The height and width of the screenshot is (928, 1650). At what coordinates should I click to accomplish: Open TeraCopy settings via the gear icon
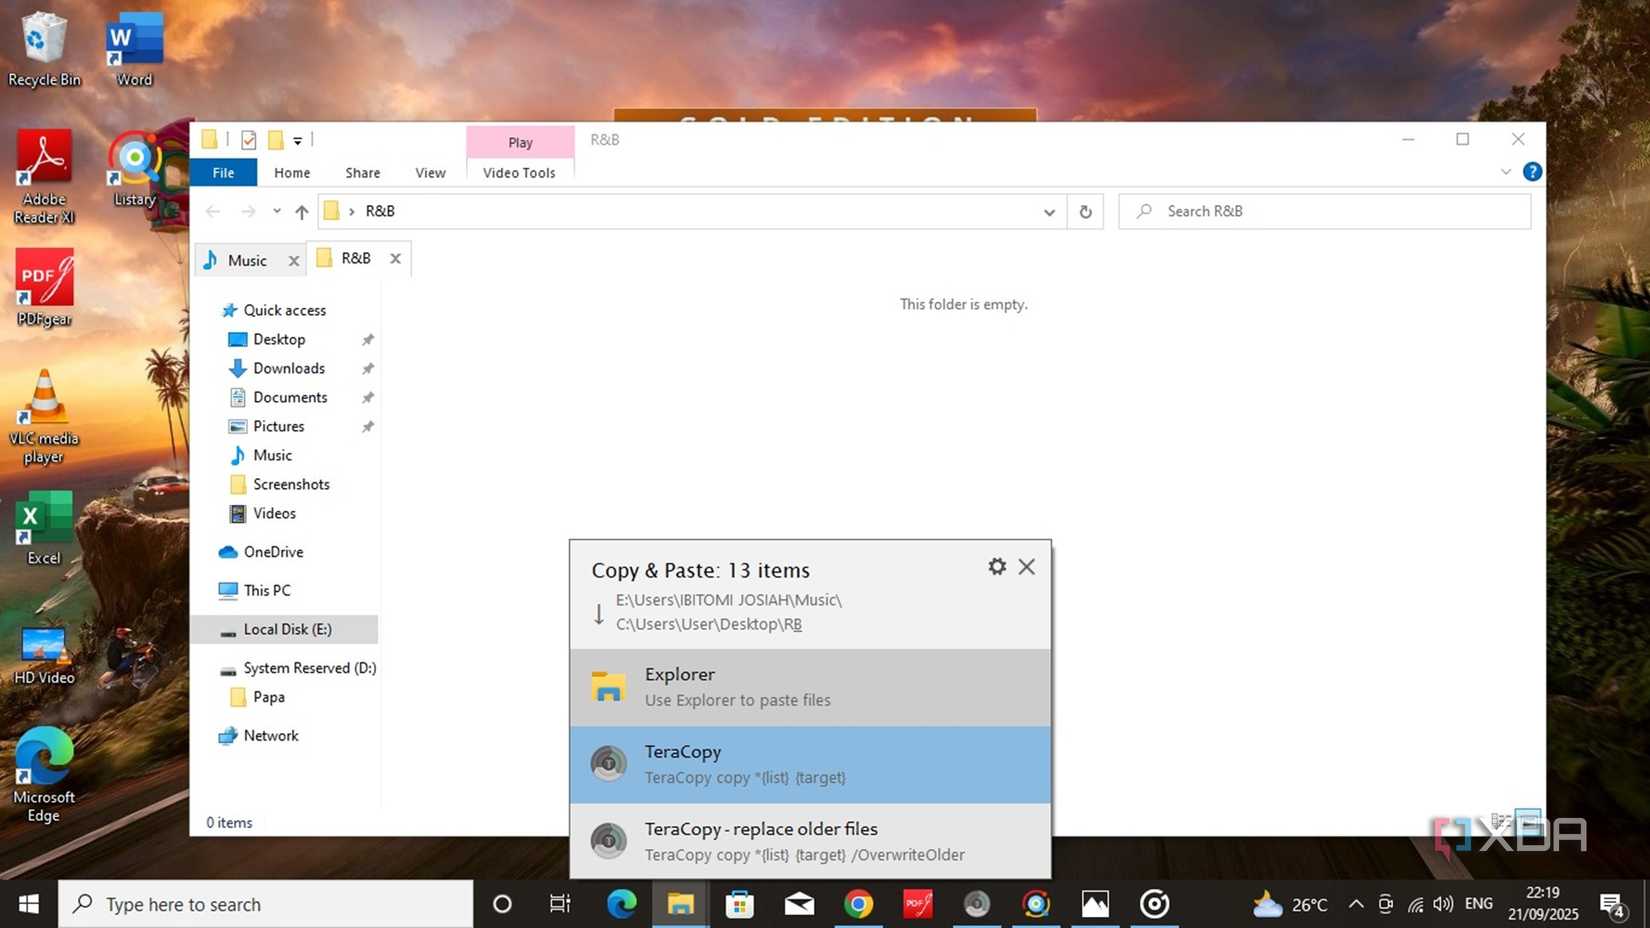click(x=996, y=566)
